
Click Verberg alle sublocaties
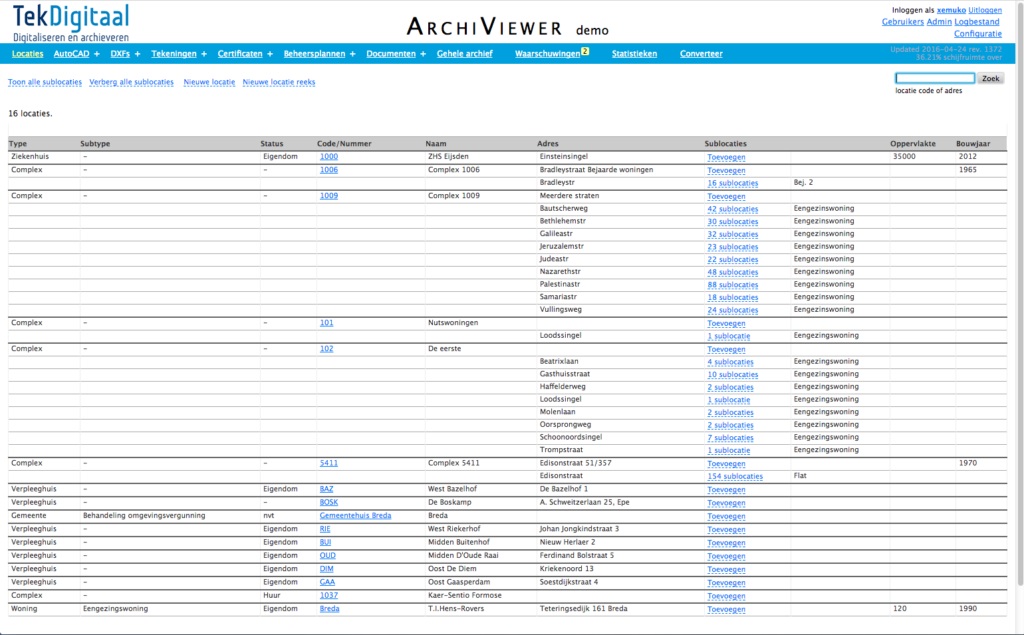click(x=131, y=82)
